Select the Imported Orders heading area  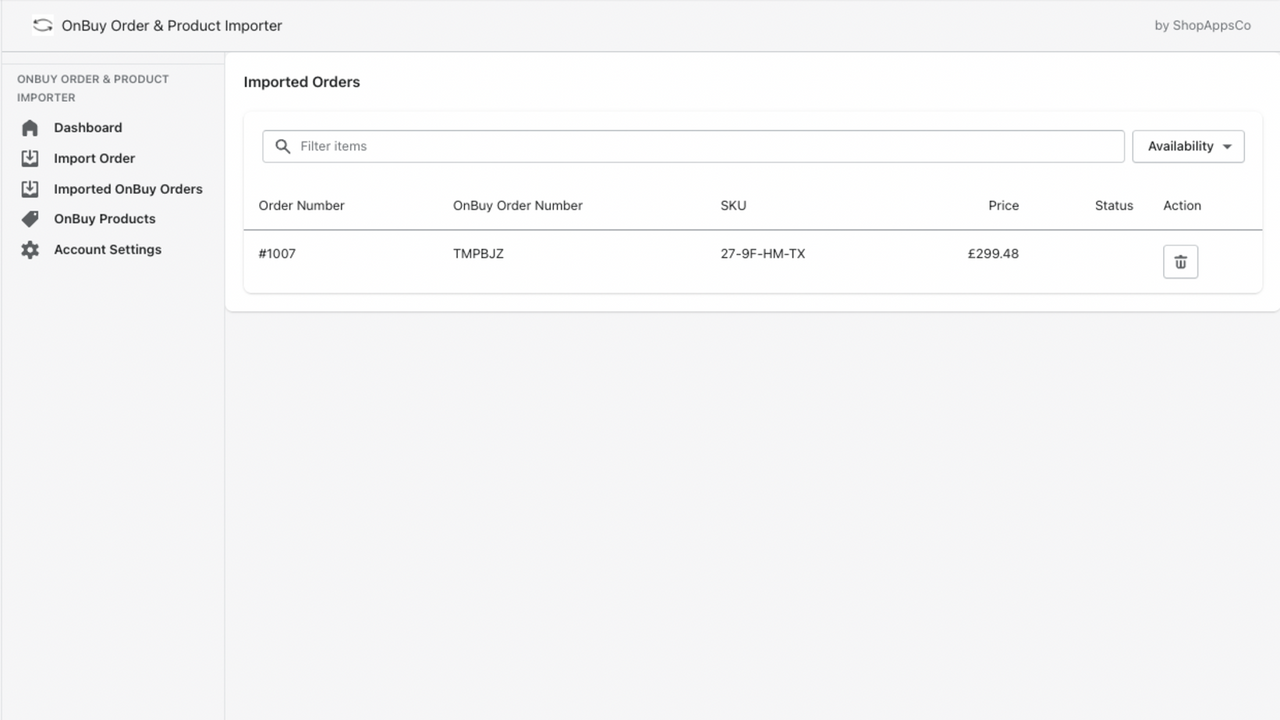click(301, 82)
